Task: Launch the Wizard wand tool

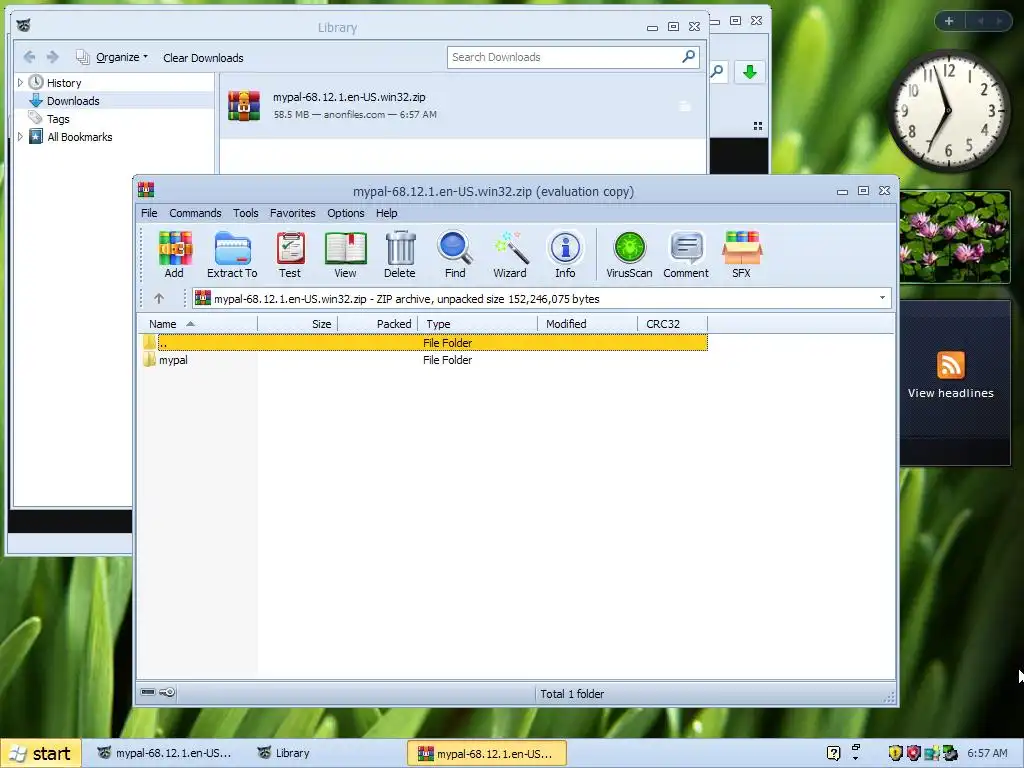Action: [510, 255]
